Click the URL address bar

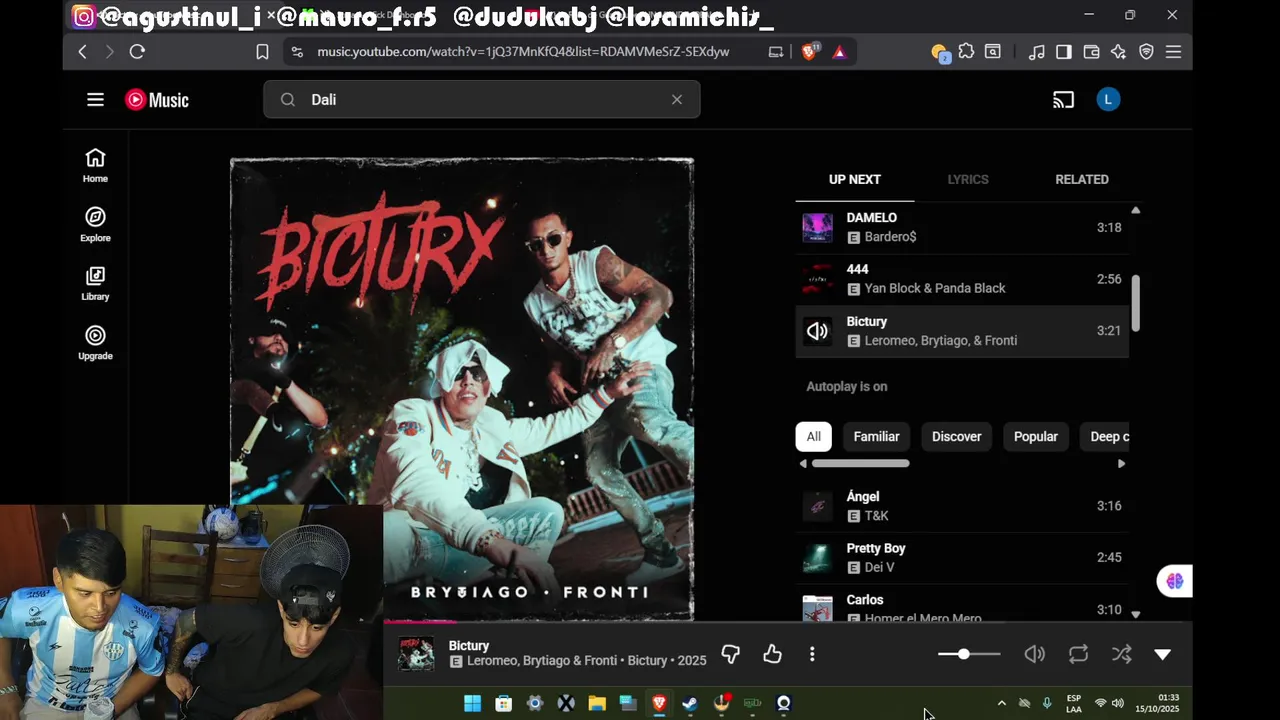pyautogui.click(x=523, y=52)
